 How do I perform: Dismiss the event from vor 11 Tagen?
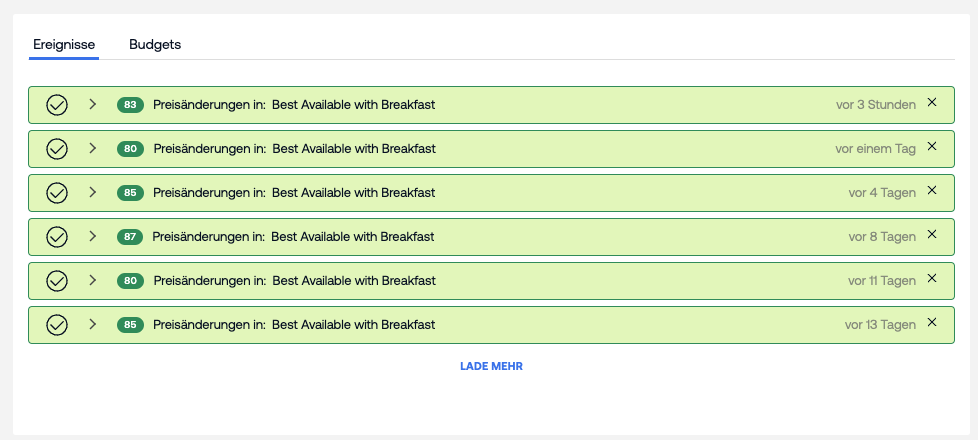click(x=932, y=279)
